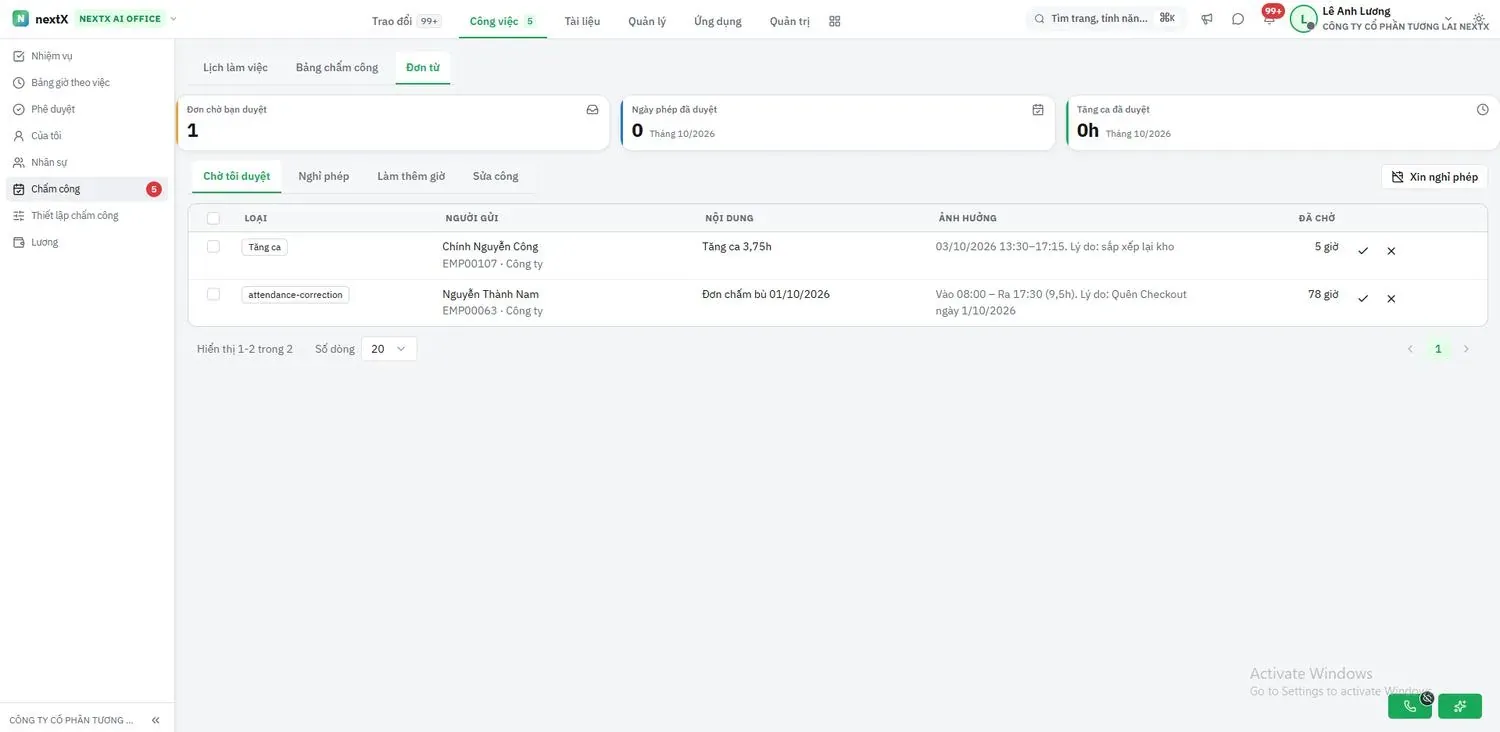Open the Công việc top menu
The image size is (1500, 732).
[x=503, y=21]
